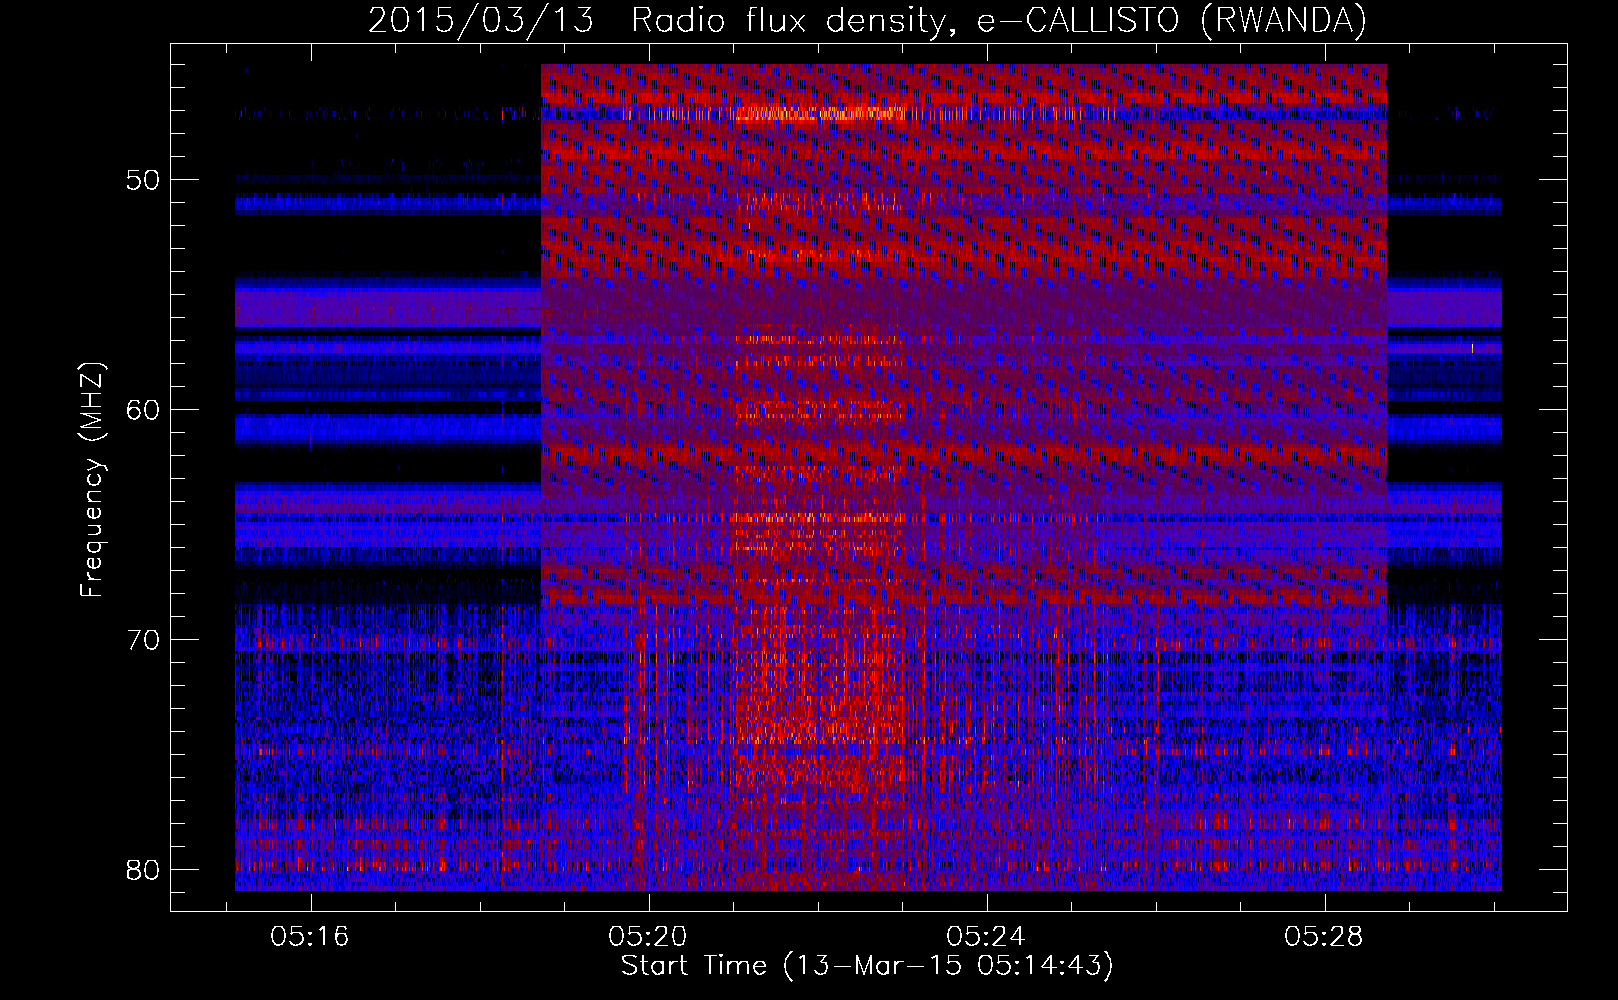Click the '80' frequency tick label
Image resolution: width=1618 pixels, height=1000 pixels.
coord(144,870)
